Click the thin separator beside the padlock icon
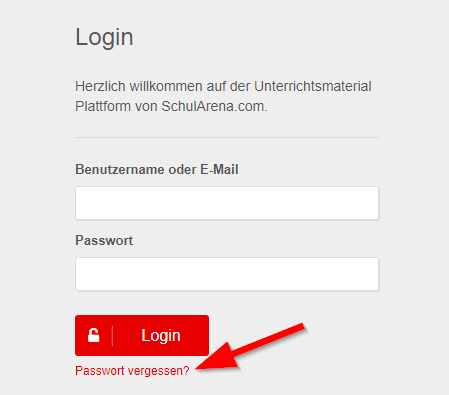 coord(112,336)
